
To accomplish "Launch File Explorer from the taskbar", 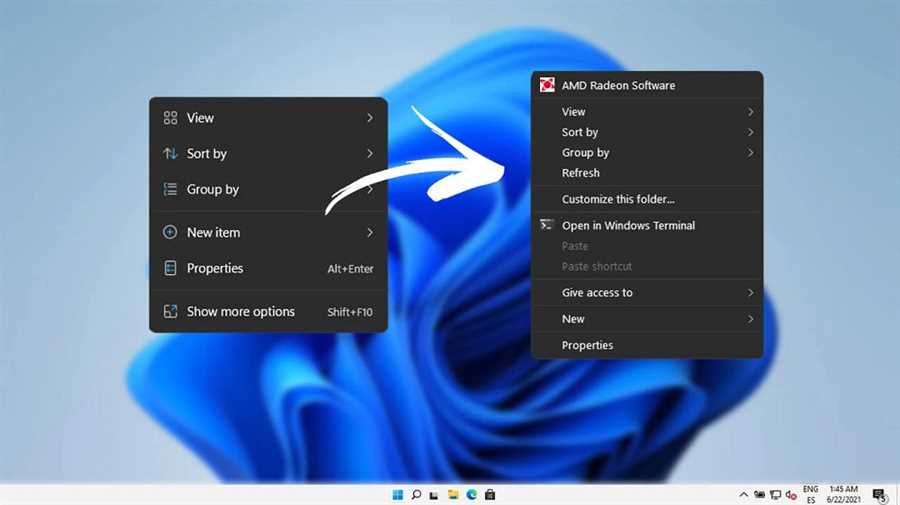I will click(x=453, y=495).
